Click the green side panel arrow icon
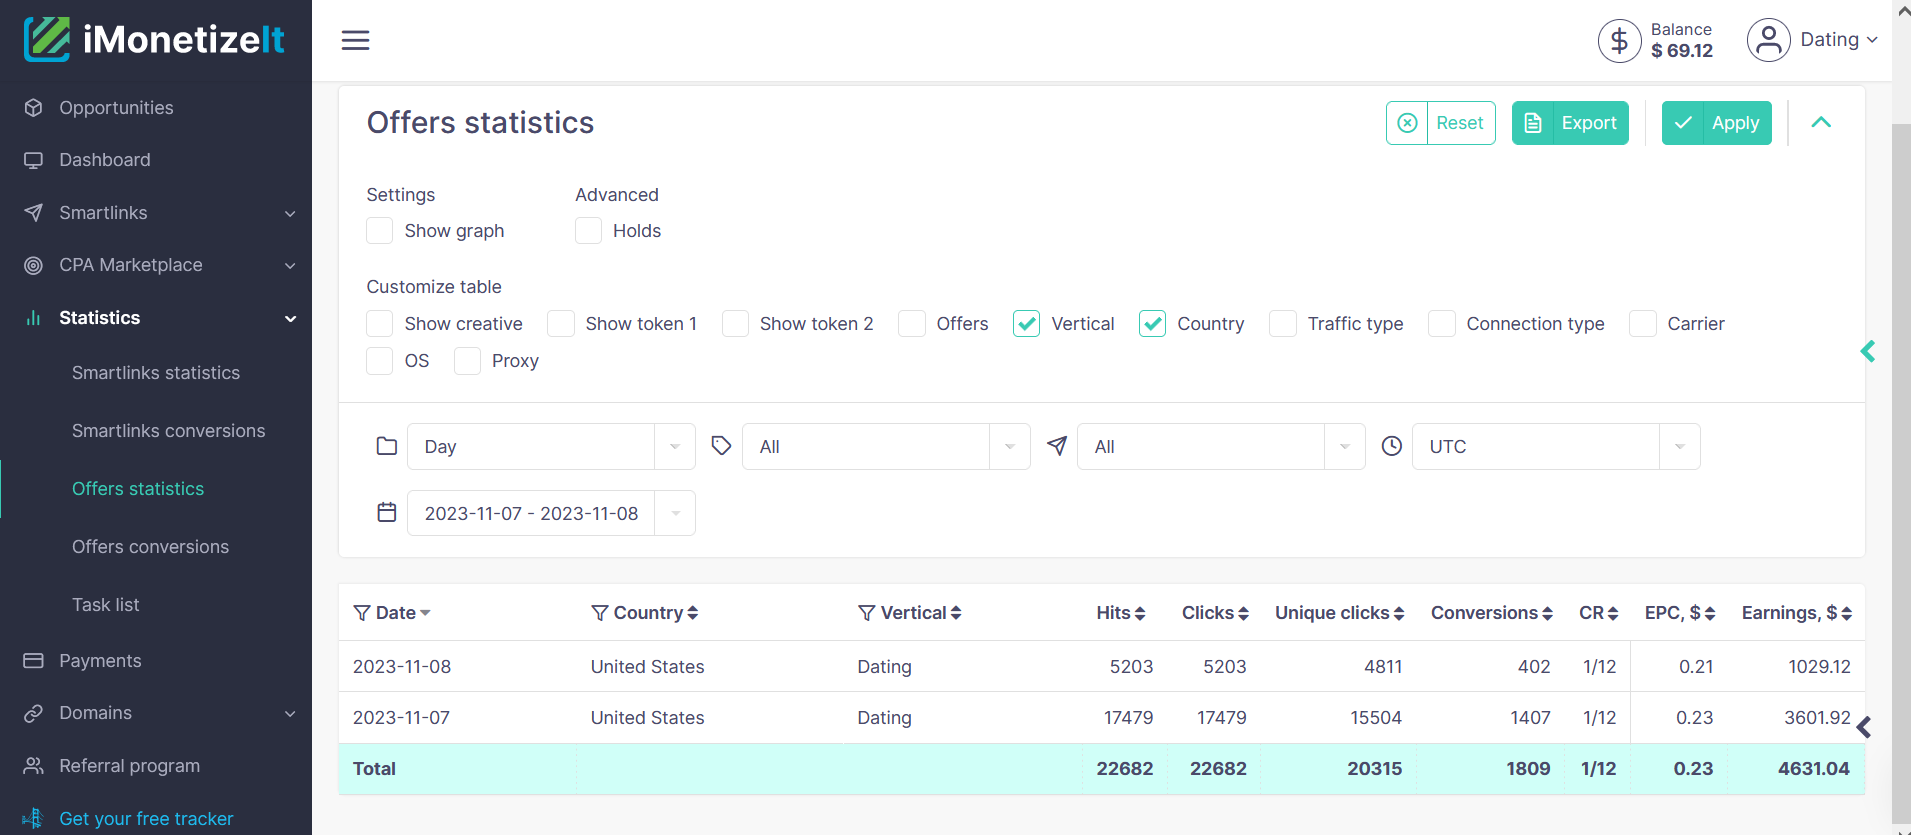Image resolution: width=1911 pixels, height=835 pixels. pos(1867,351)
